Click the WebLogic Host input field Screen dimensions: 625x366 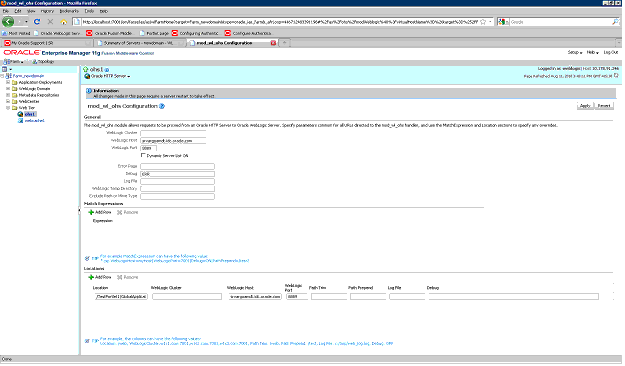tap(173, 140)
